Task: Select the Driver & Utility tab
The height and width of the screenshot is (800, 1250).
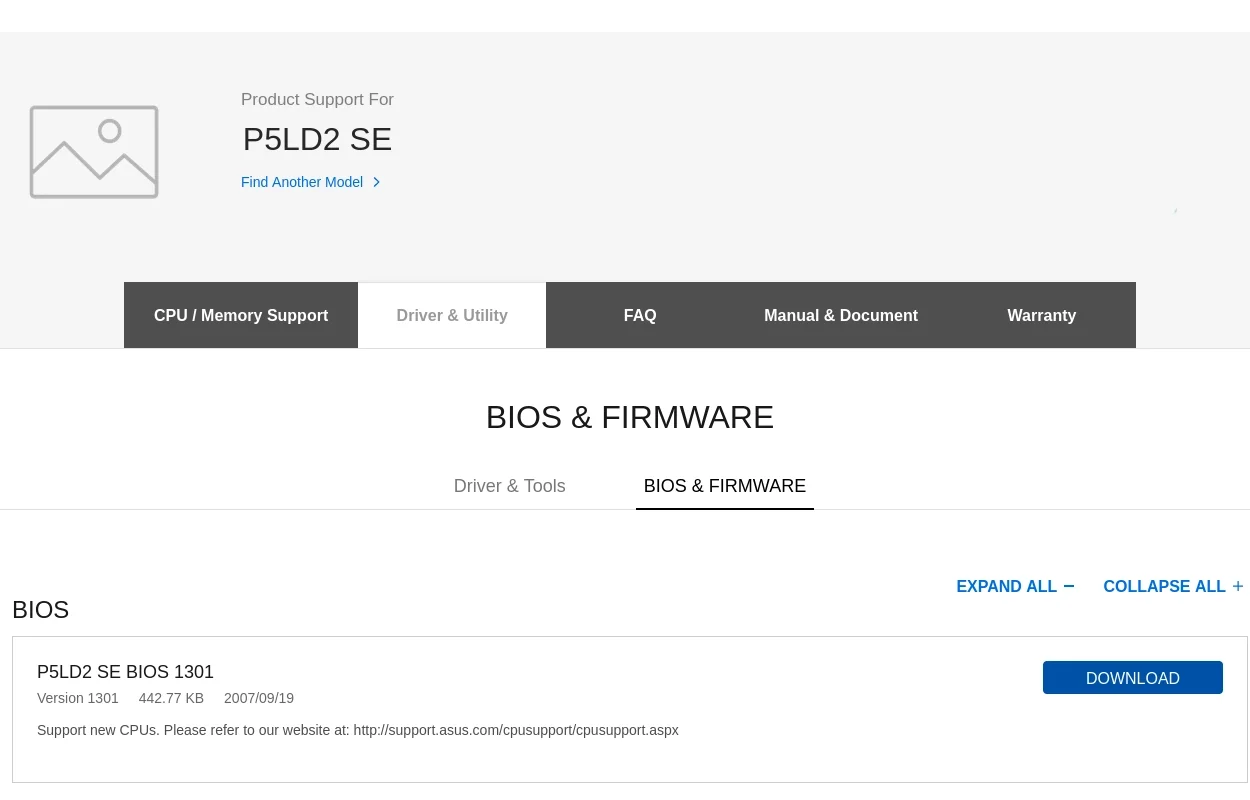Action: (452, 315)
